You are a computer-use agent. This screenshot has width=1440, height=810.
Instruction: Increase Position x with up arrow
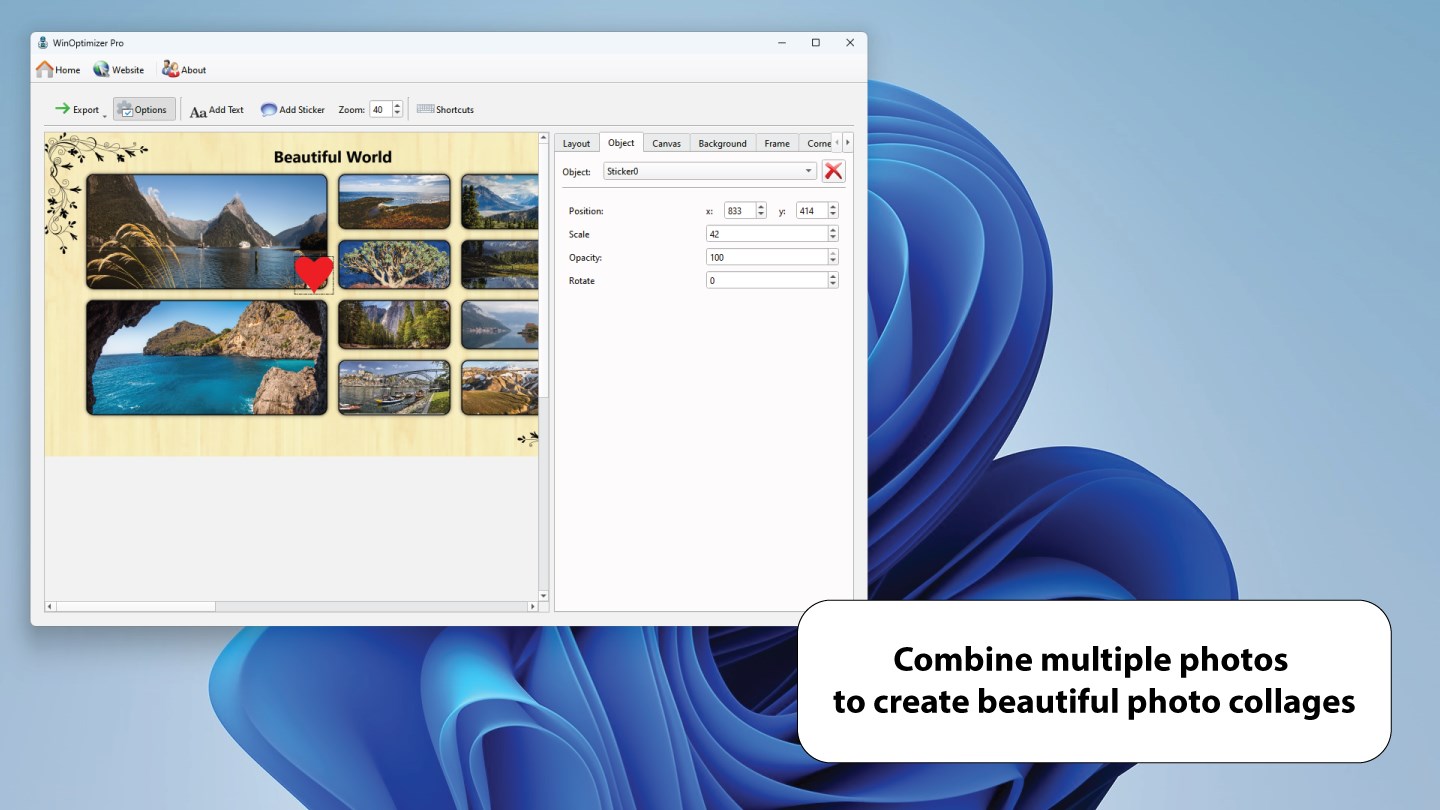tap(761, 207)
